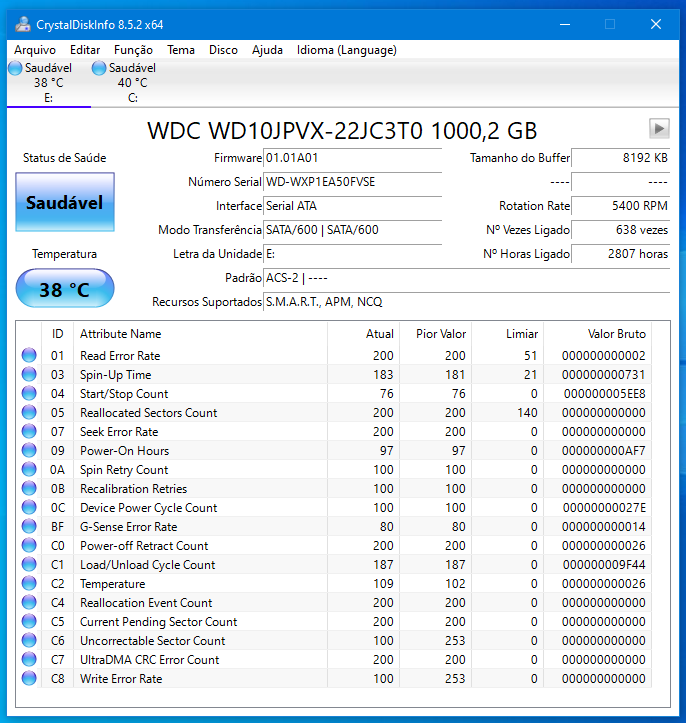
Task: Click status orb for Current Pending Sector Count
Action: click(29, 621)
